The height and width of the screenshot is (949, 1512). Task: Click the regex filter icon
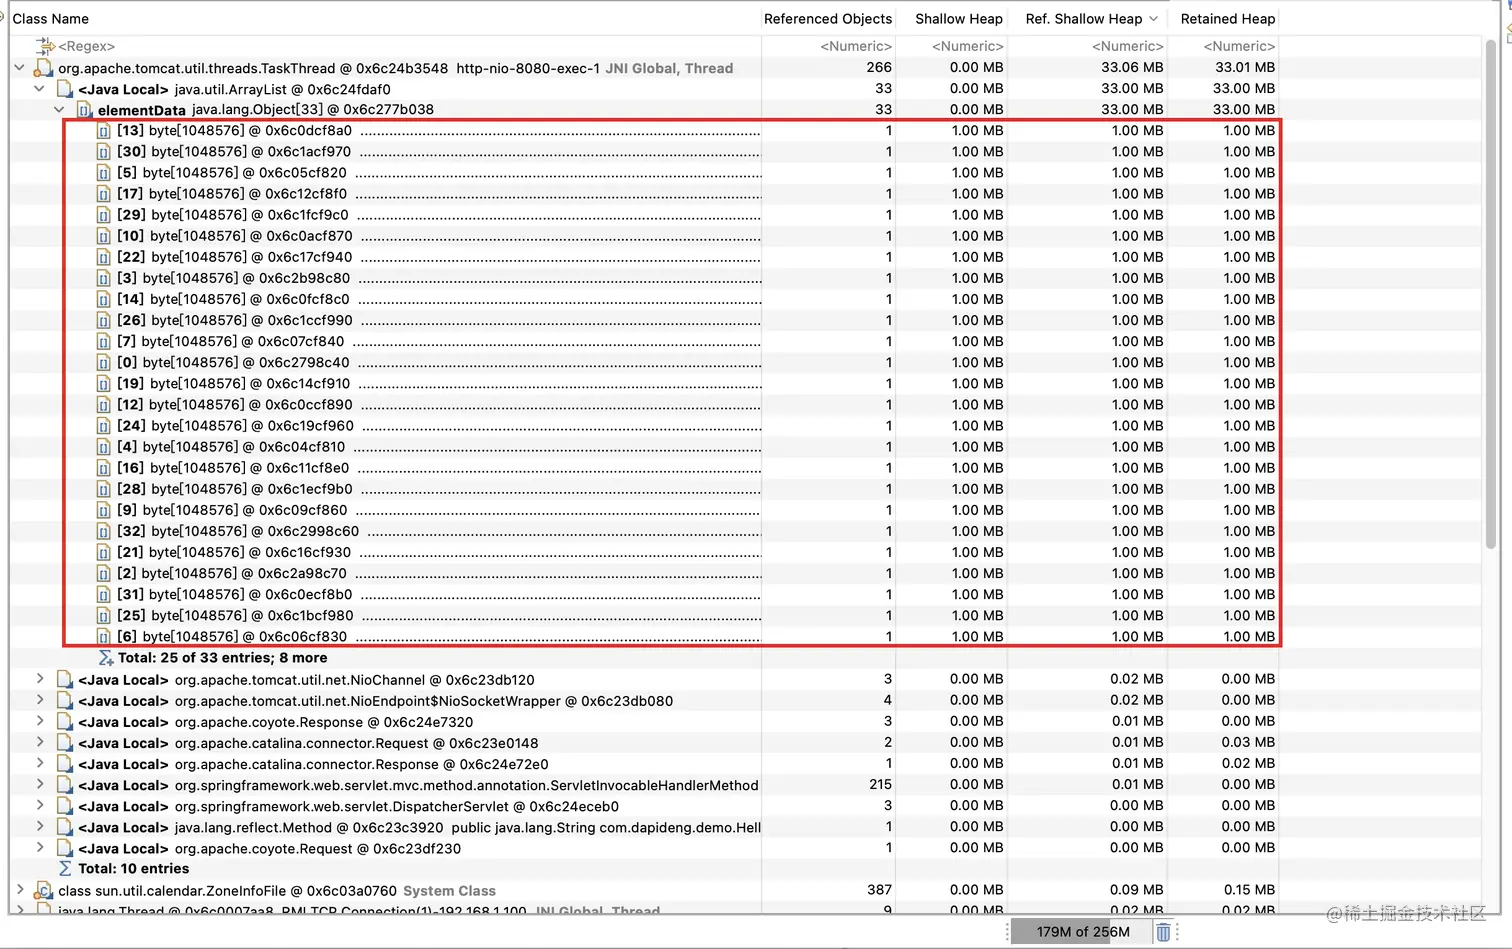pyautogui.click(x=45, y=46)
